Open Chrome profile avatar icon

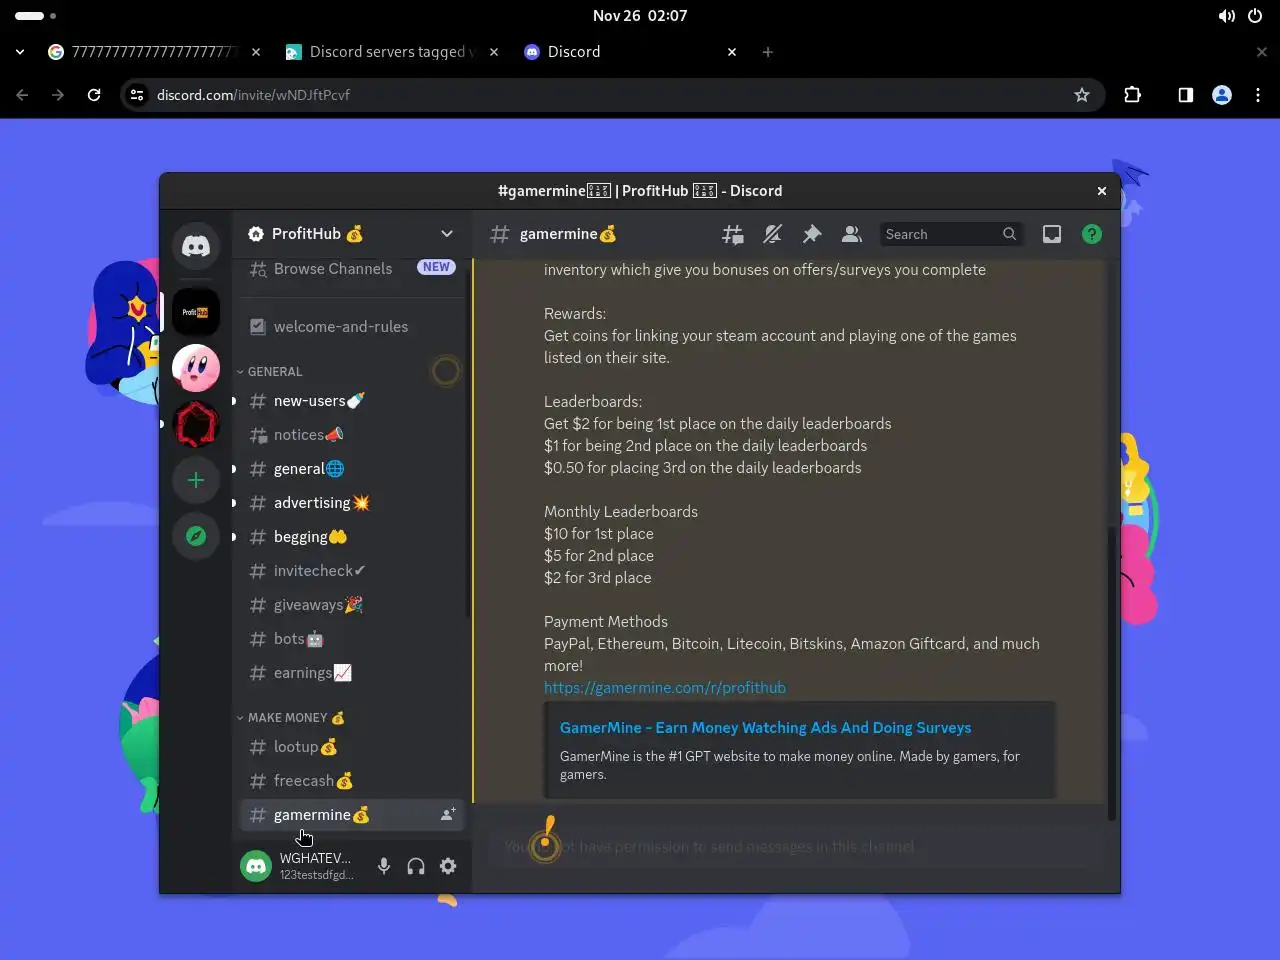(x=1221, y=95)
